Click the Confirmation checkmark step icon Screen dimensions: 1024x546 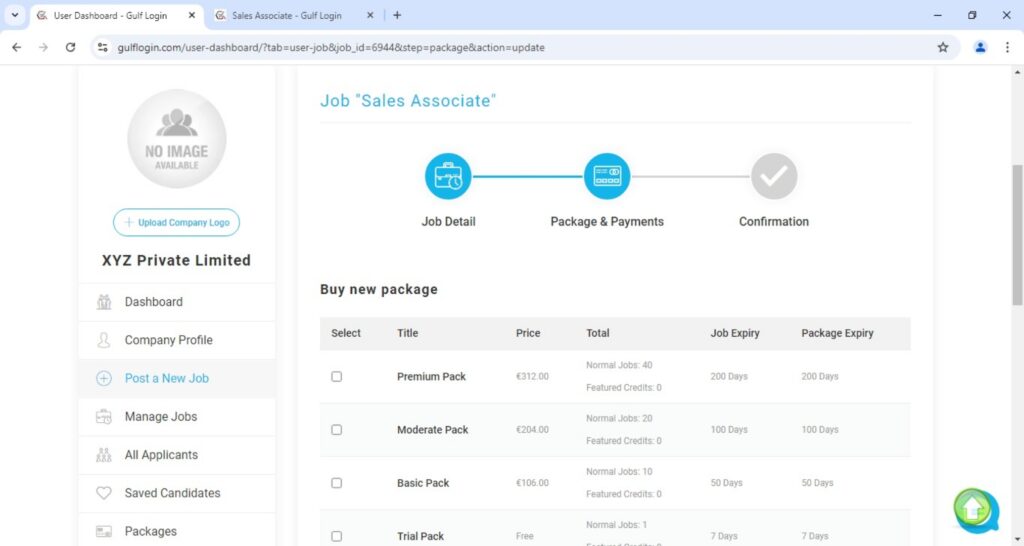774,177
